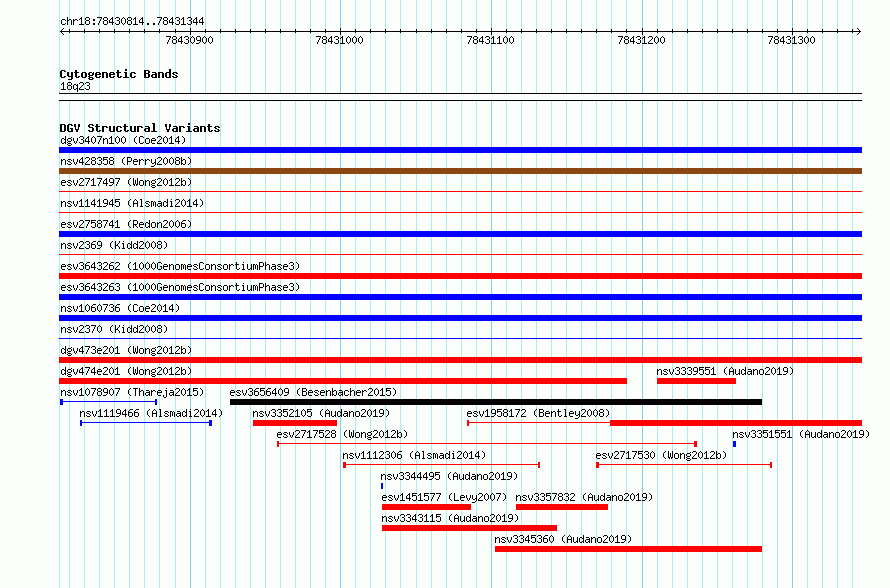This screenshot has height=588, width=890.
Task: Open variant nsv3343115 (Audano2019)
Action: 450,518
